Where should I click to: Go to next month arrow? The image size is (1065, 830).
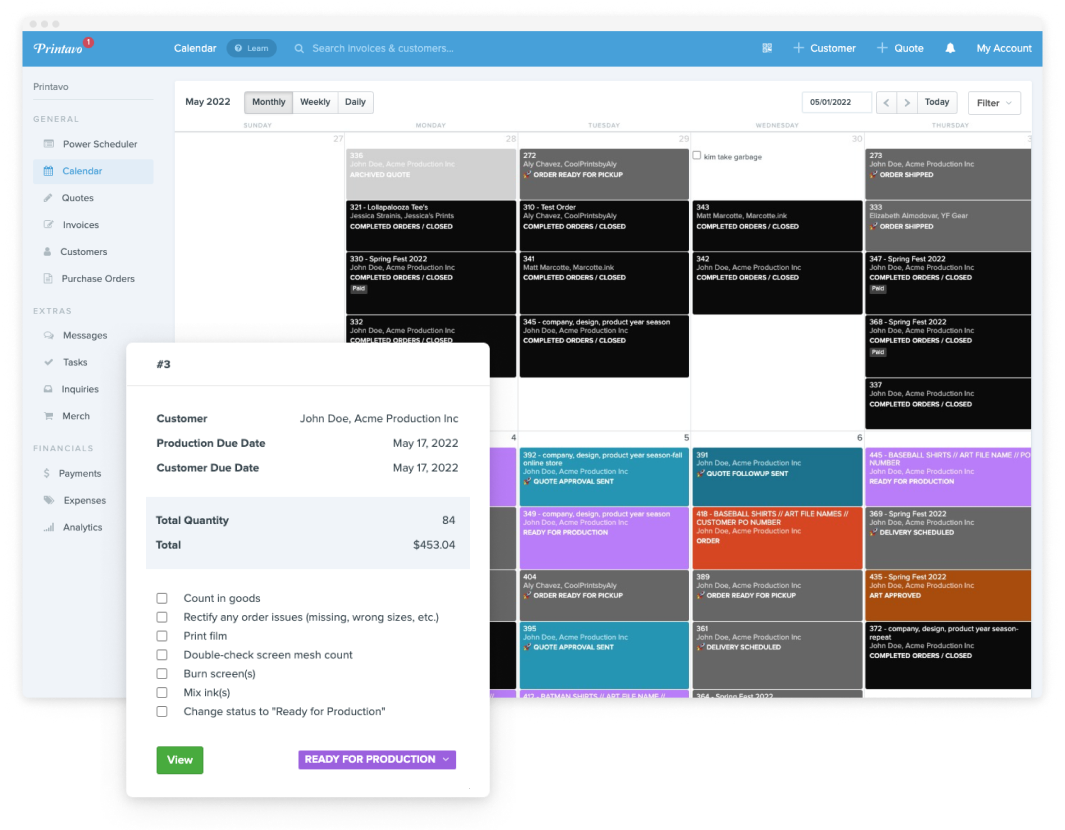tap(907, 103)
